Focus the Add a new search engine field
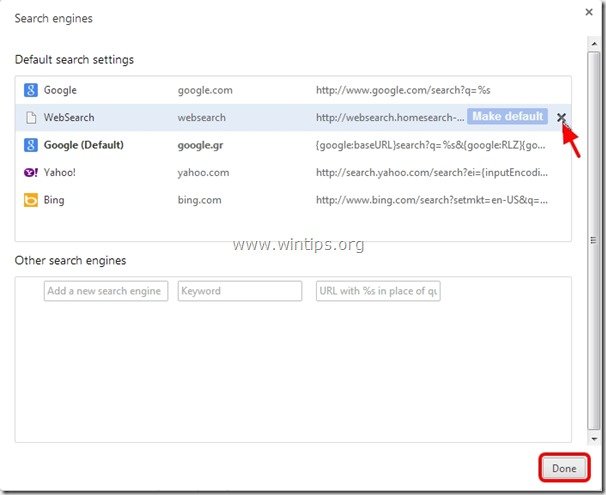The width and height of the screenshot is (606, 495). 106,291
